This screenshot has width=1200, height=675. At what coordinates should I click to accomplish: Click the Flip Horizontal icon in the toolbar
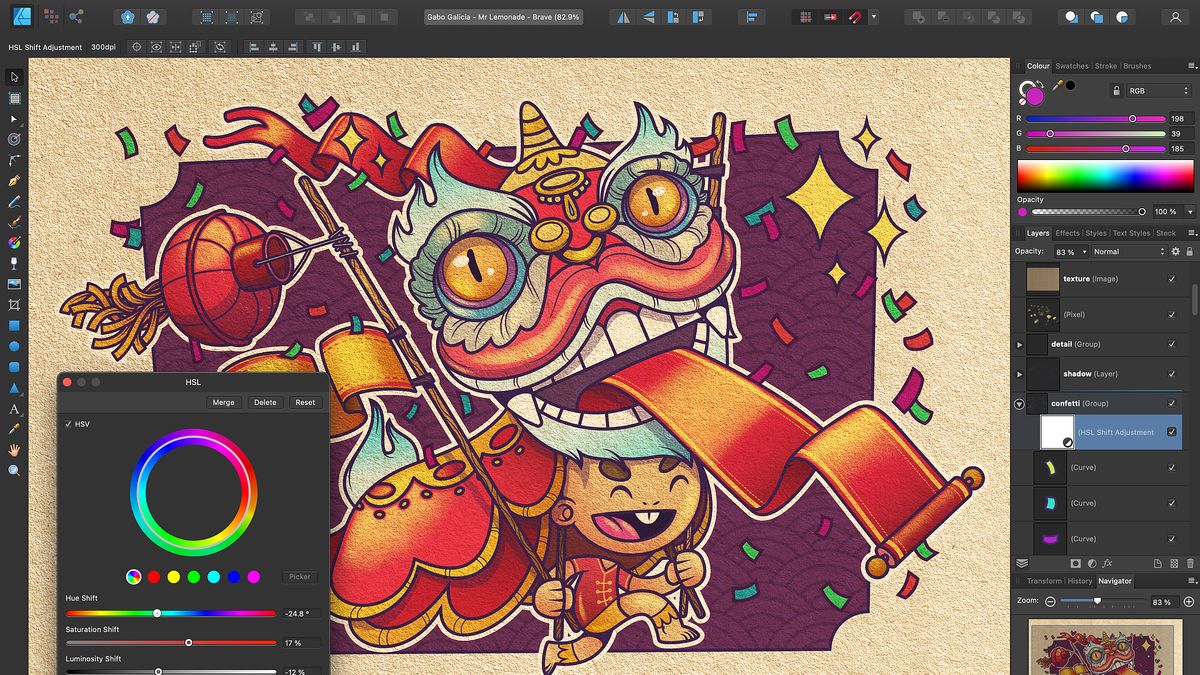624,16
